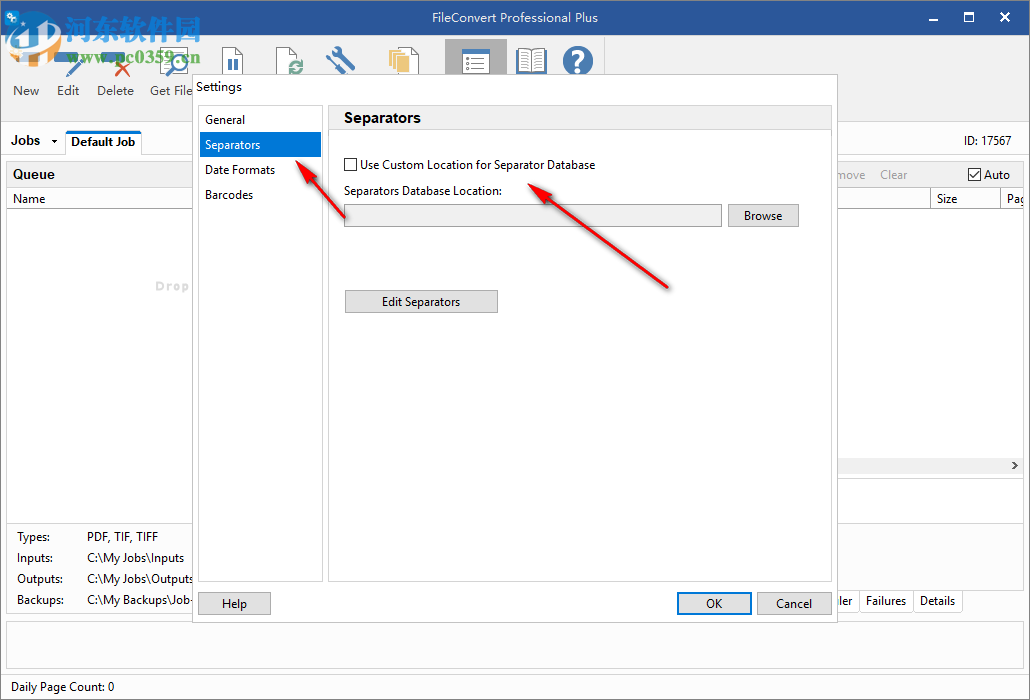Click the 'C:\My Jobs\Outputs' path text
The height and width of the screenshot is (700, 1030).
[139, 579]
